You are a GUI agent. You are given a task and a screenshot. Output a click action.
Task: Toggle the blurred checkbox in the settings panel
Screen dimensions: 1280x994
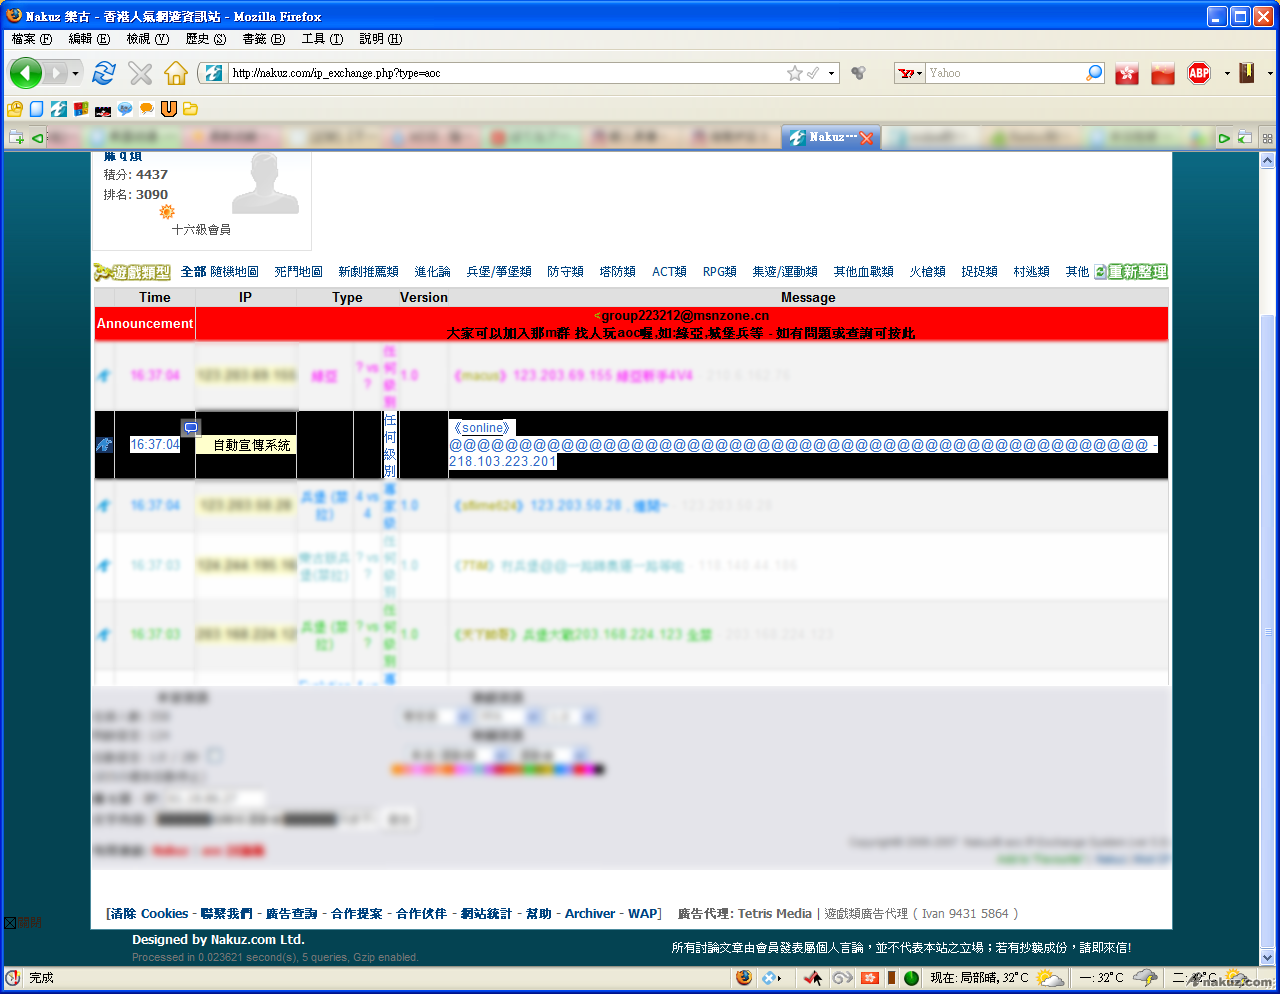(215, 756)
